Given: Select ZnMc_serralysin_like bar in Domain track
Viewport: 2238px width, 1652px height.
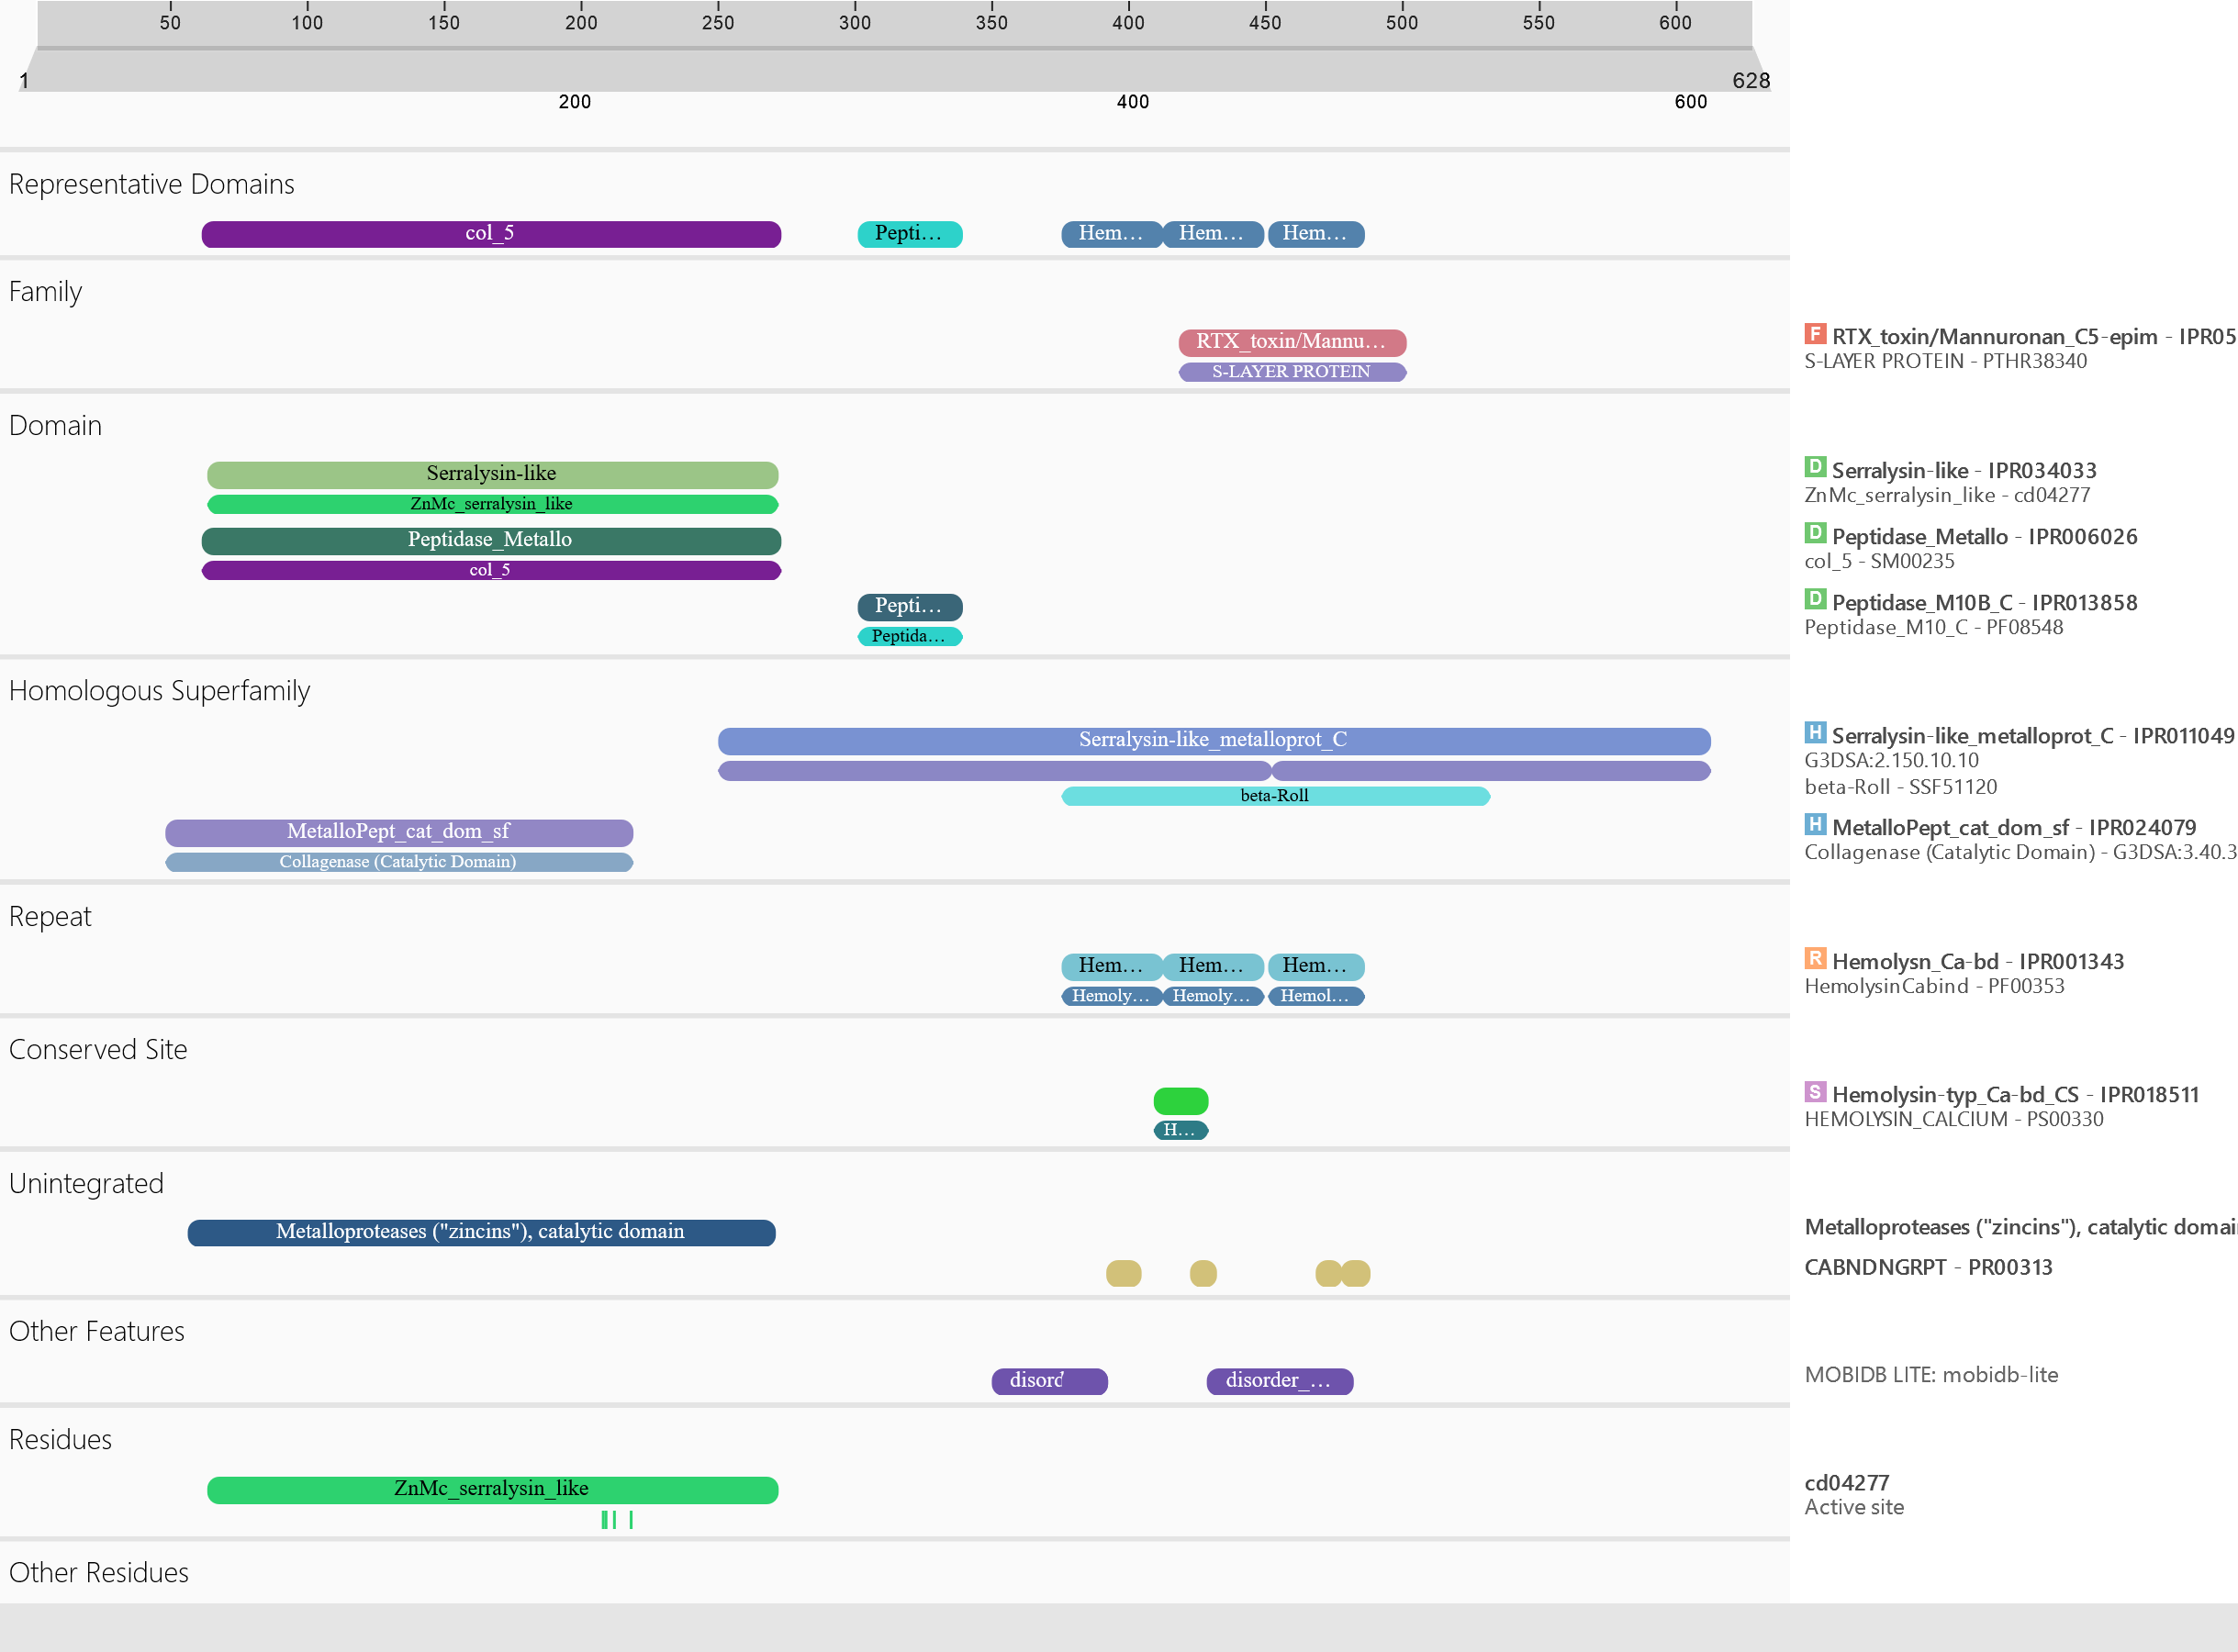Looking at the screenshot, I should tap(492, 504).
